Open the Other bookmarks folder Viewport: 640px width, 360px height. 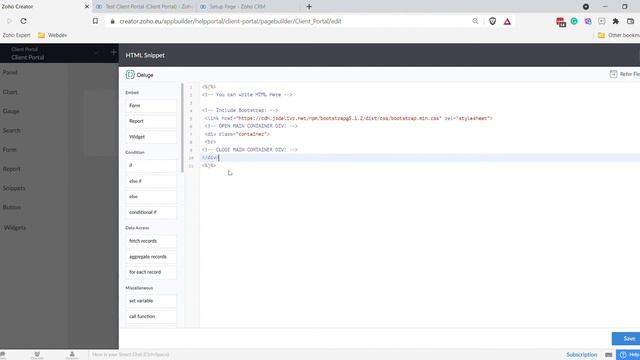pyautogui.click(x=618, y=36)
